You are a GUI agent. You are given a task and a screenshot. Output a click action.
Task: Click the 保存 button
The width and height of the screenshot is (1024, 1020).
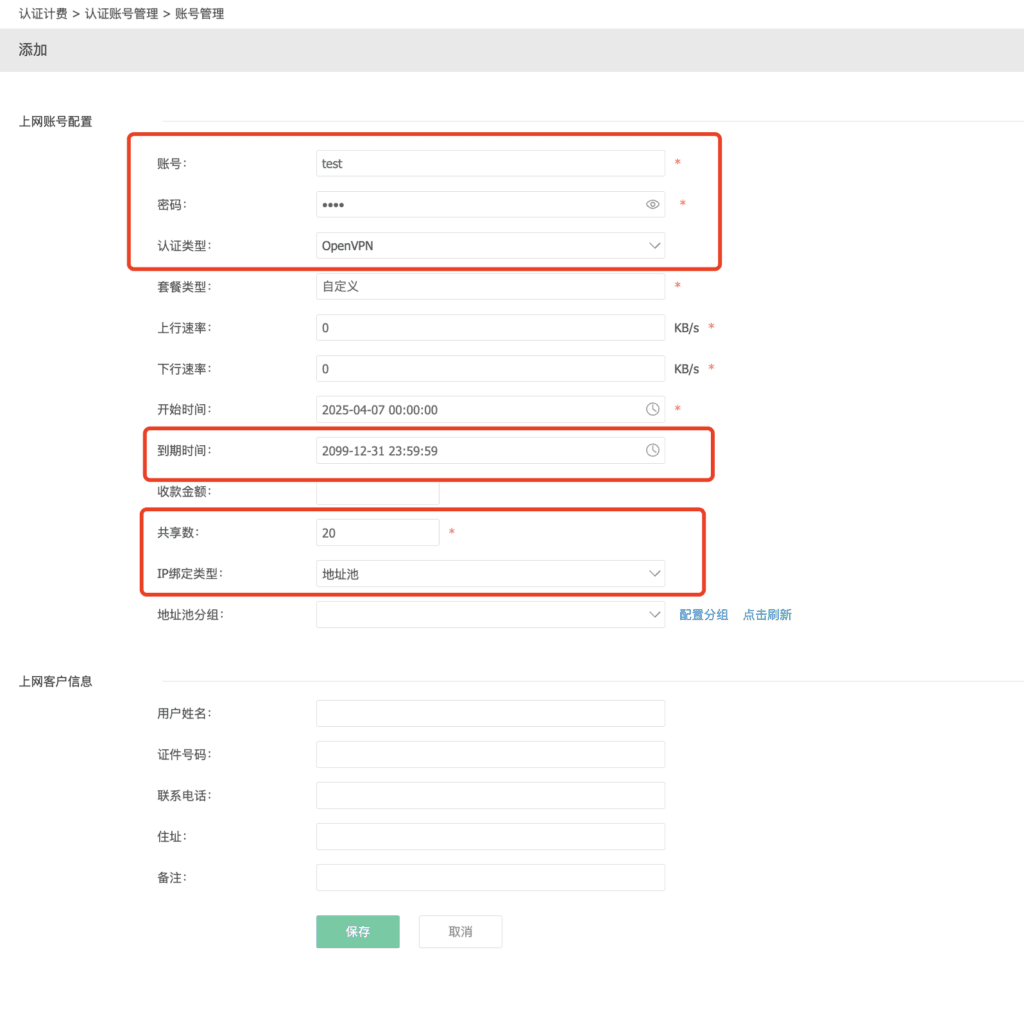point(358,931)
